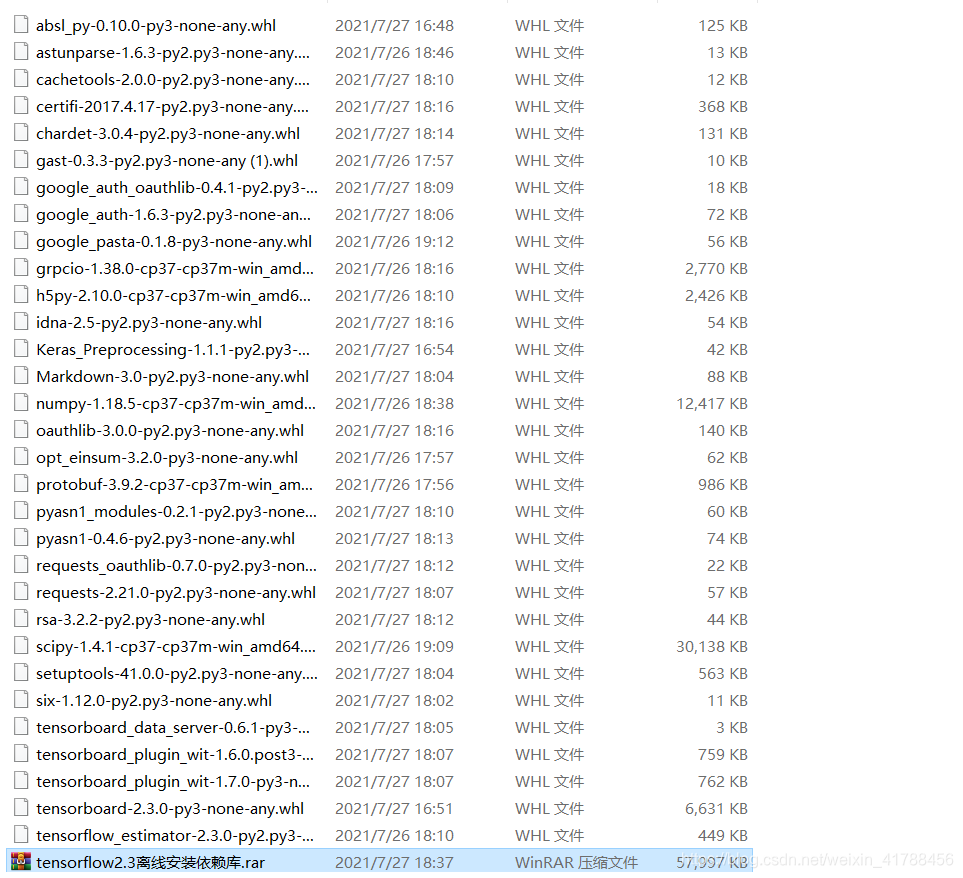Image resolution: width=963 pixels, height=878 pixels.
Task: Click the 30,138 KB size of scipy
Action: [x=712, y=647]
